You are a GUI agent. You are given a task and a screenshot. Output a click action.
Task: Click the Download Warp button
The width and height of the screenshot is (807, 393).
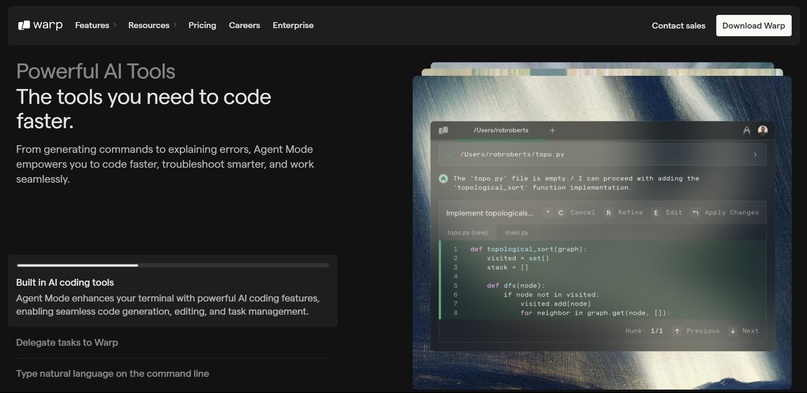point(753,25)
